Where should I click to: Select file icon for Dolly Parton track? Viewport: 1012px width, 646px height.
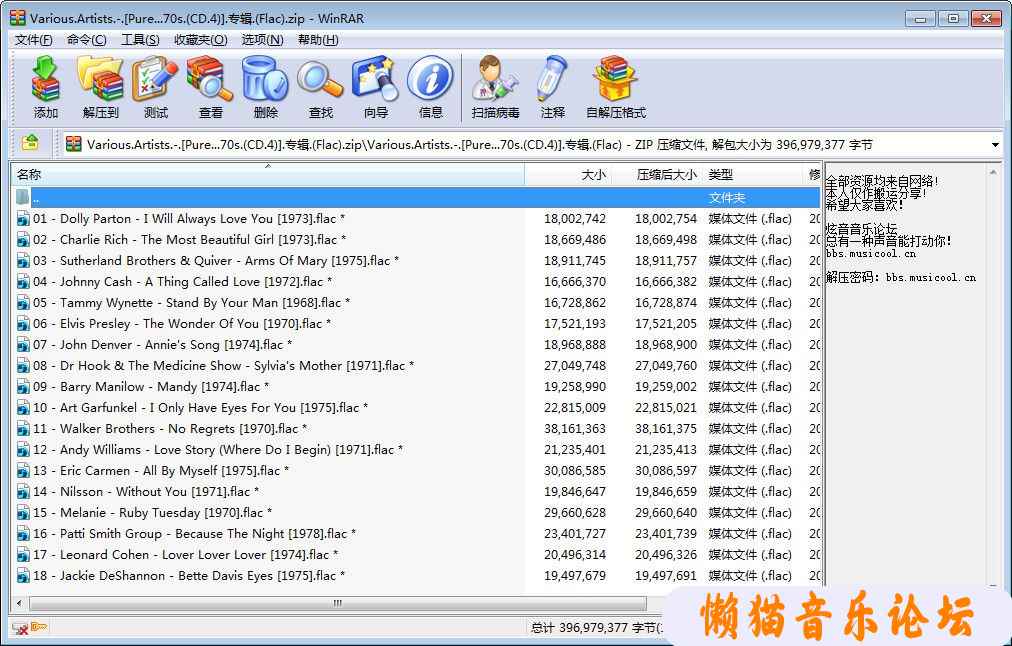[x=23, y=219]
